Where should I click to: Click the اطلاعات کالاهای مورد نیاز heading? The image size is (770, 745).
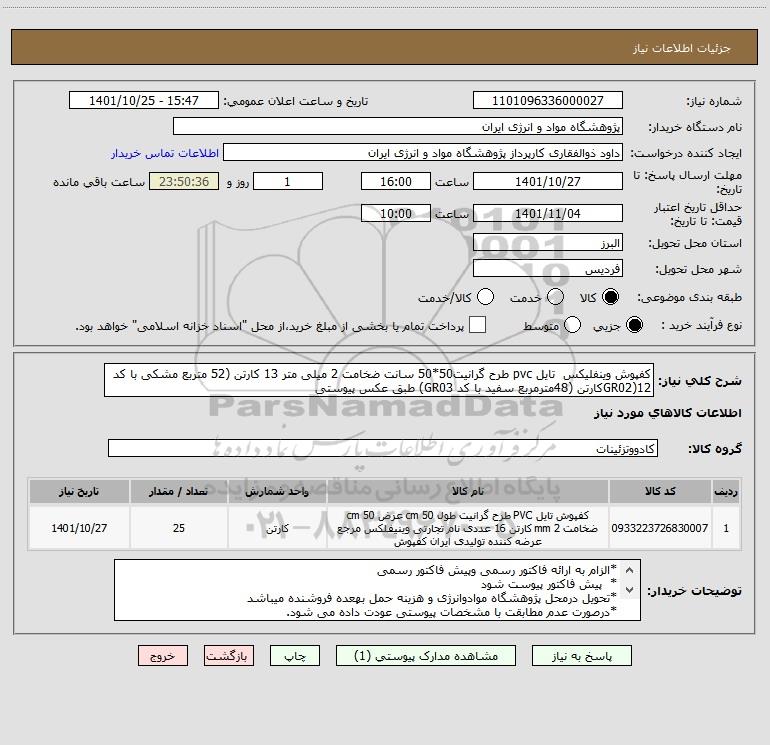(667, 413)
